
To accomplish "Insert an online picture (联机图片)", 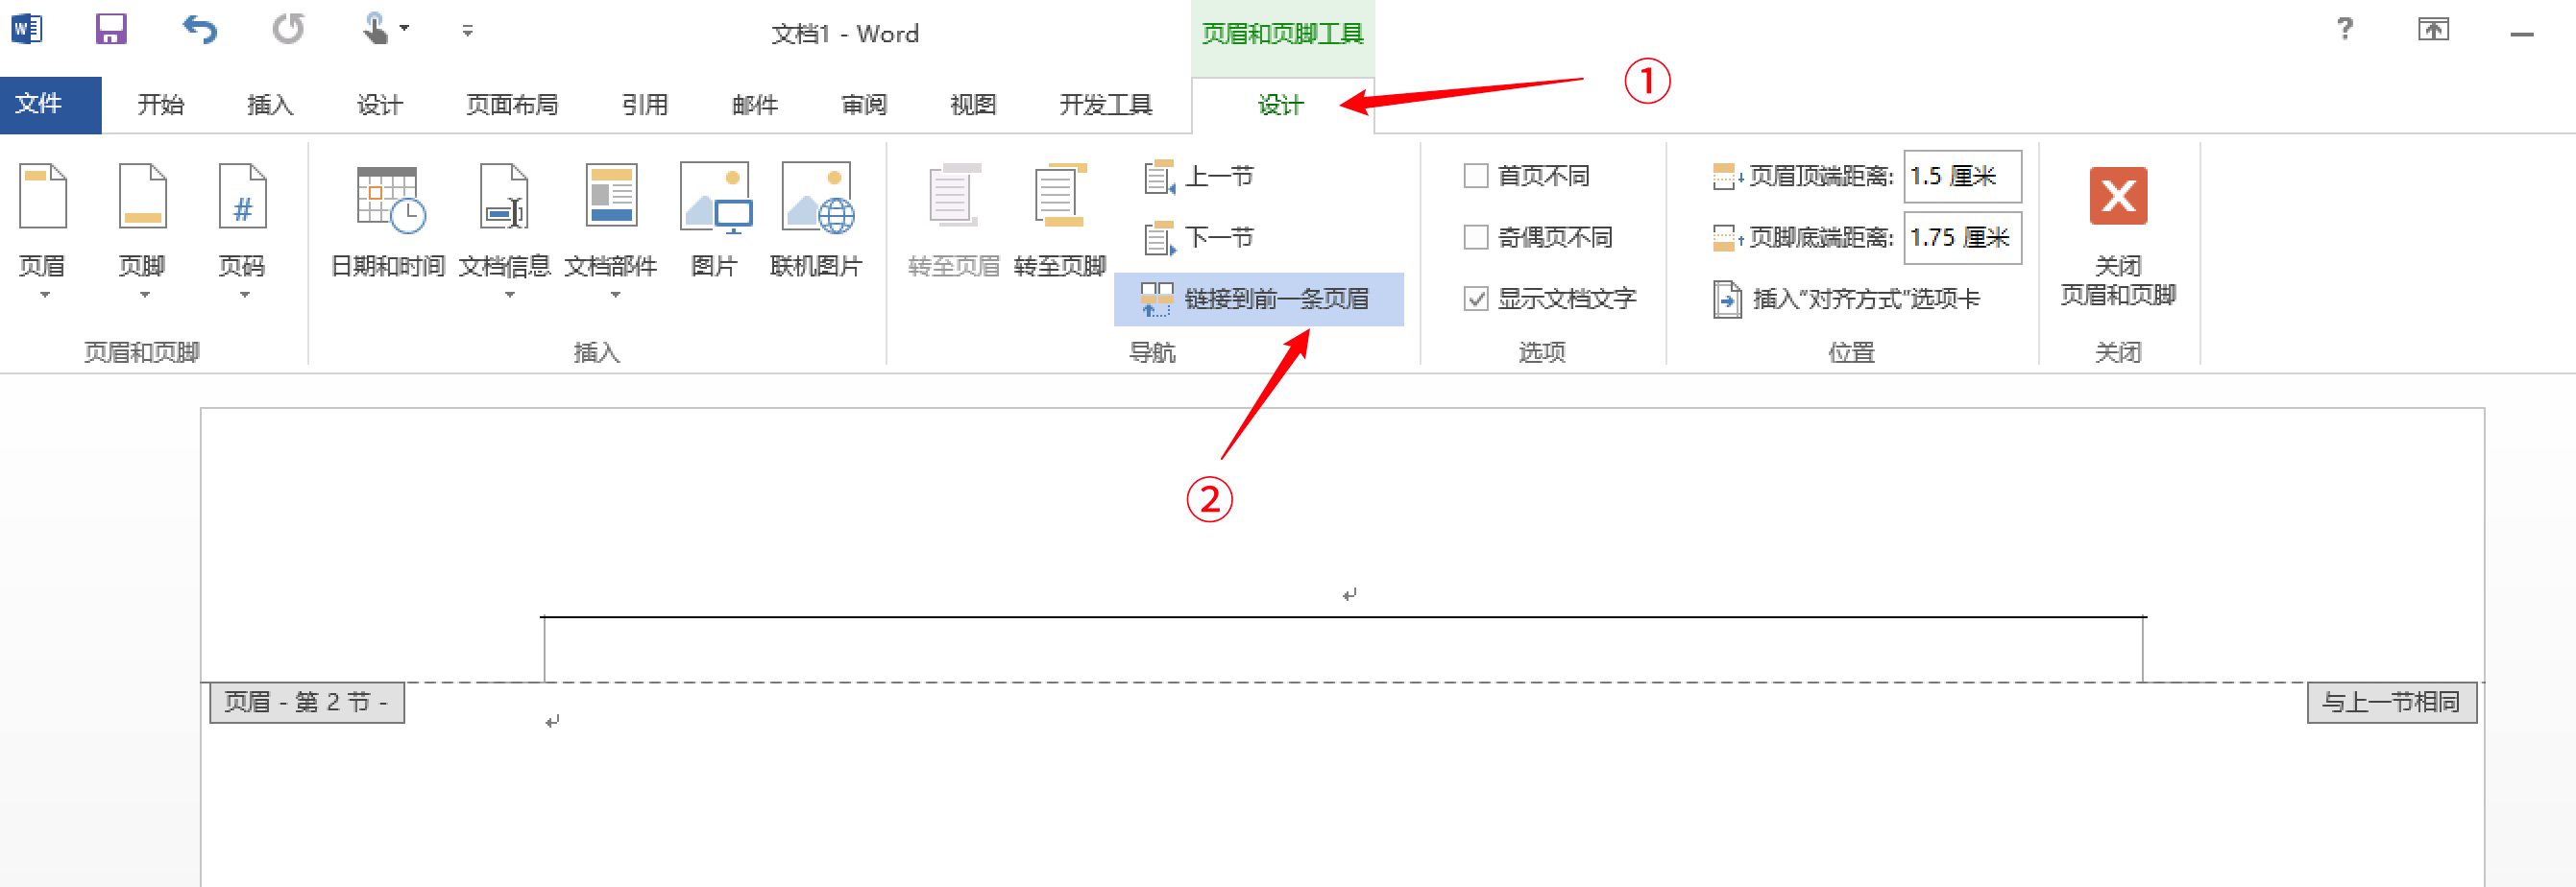I will pos(817,230).
